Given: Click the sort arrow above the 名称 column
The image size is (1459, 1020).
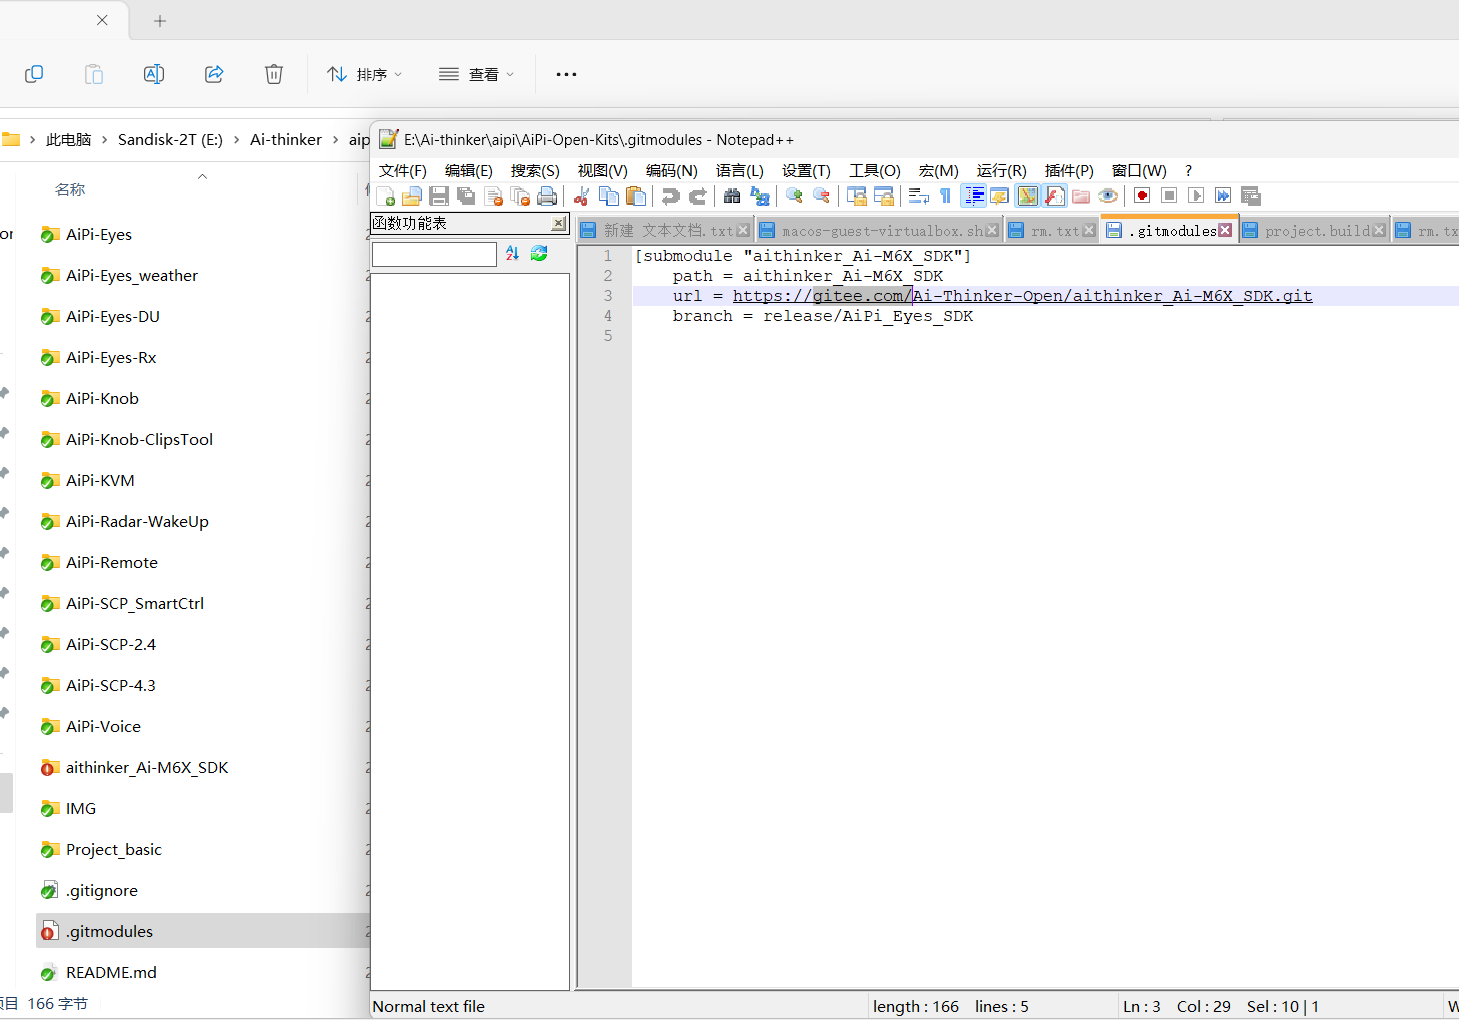Looking at the screenshot, I should tap(203, 176).
